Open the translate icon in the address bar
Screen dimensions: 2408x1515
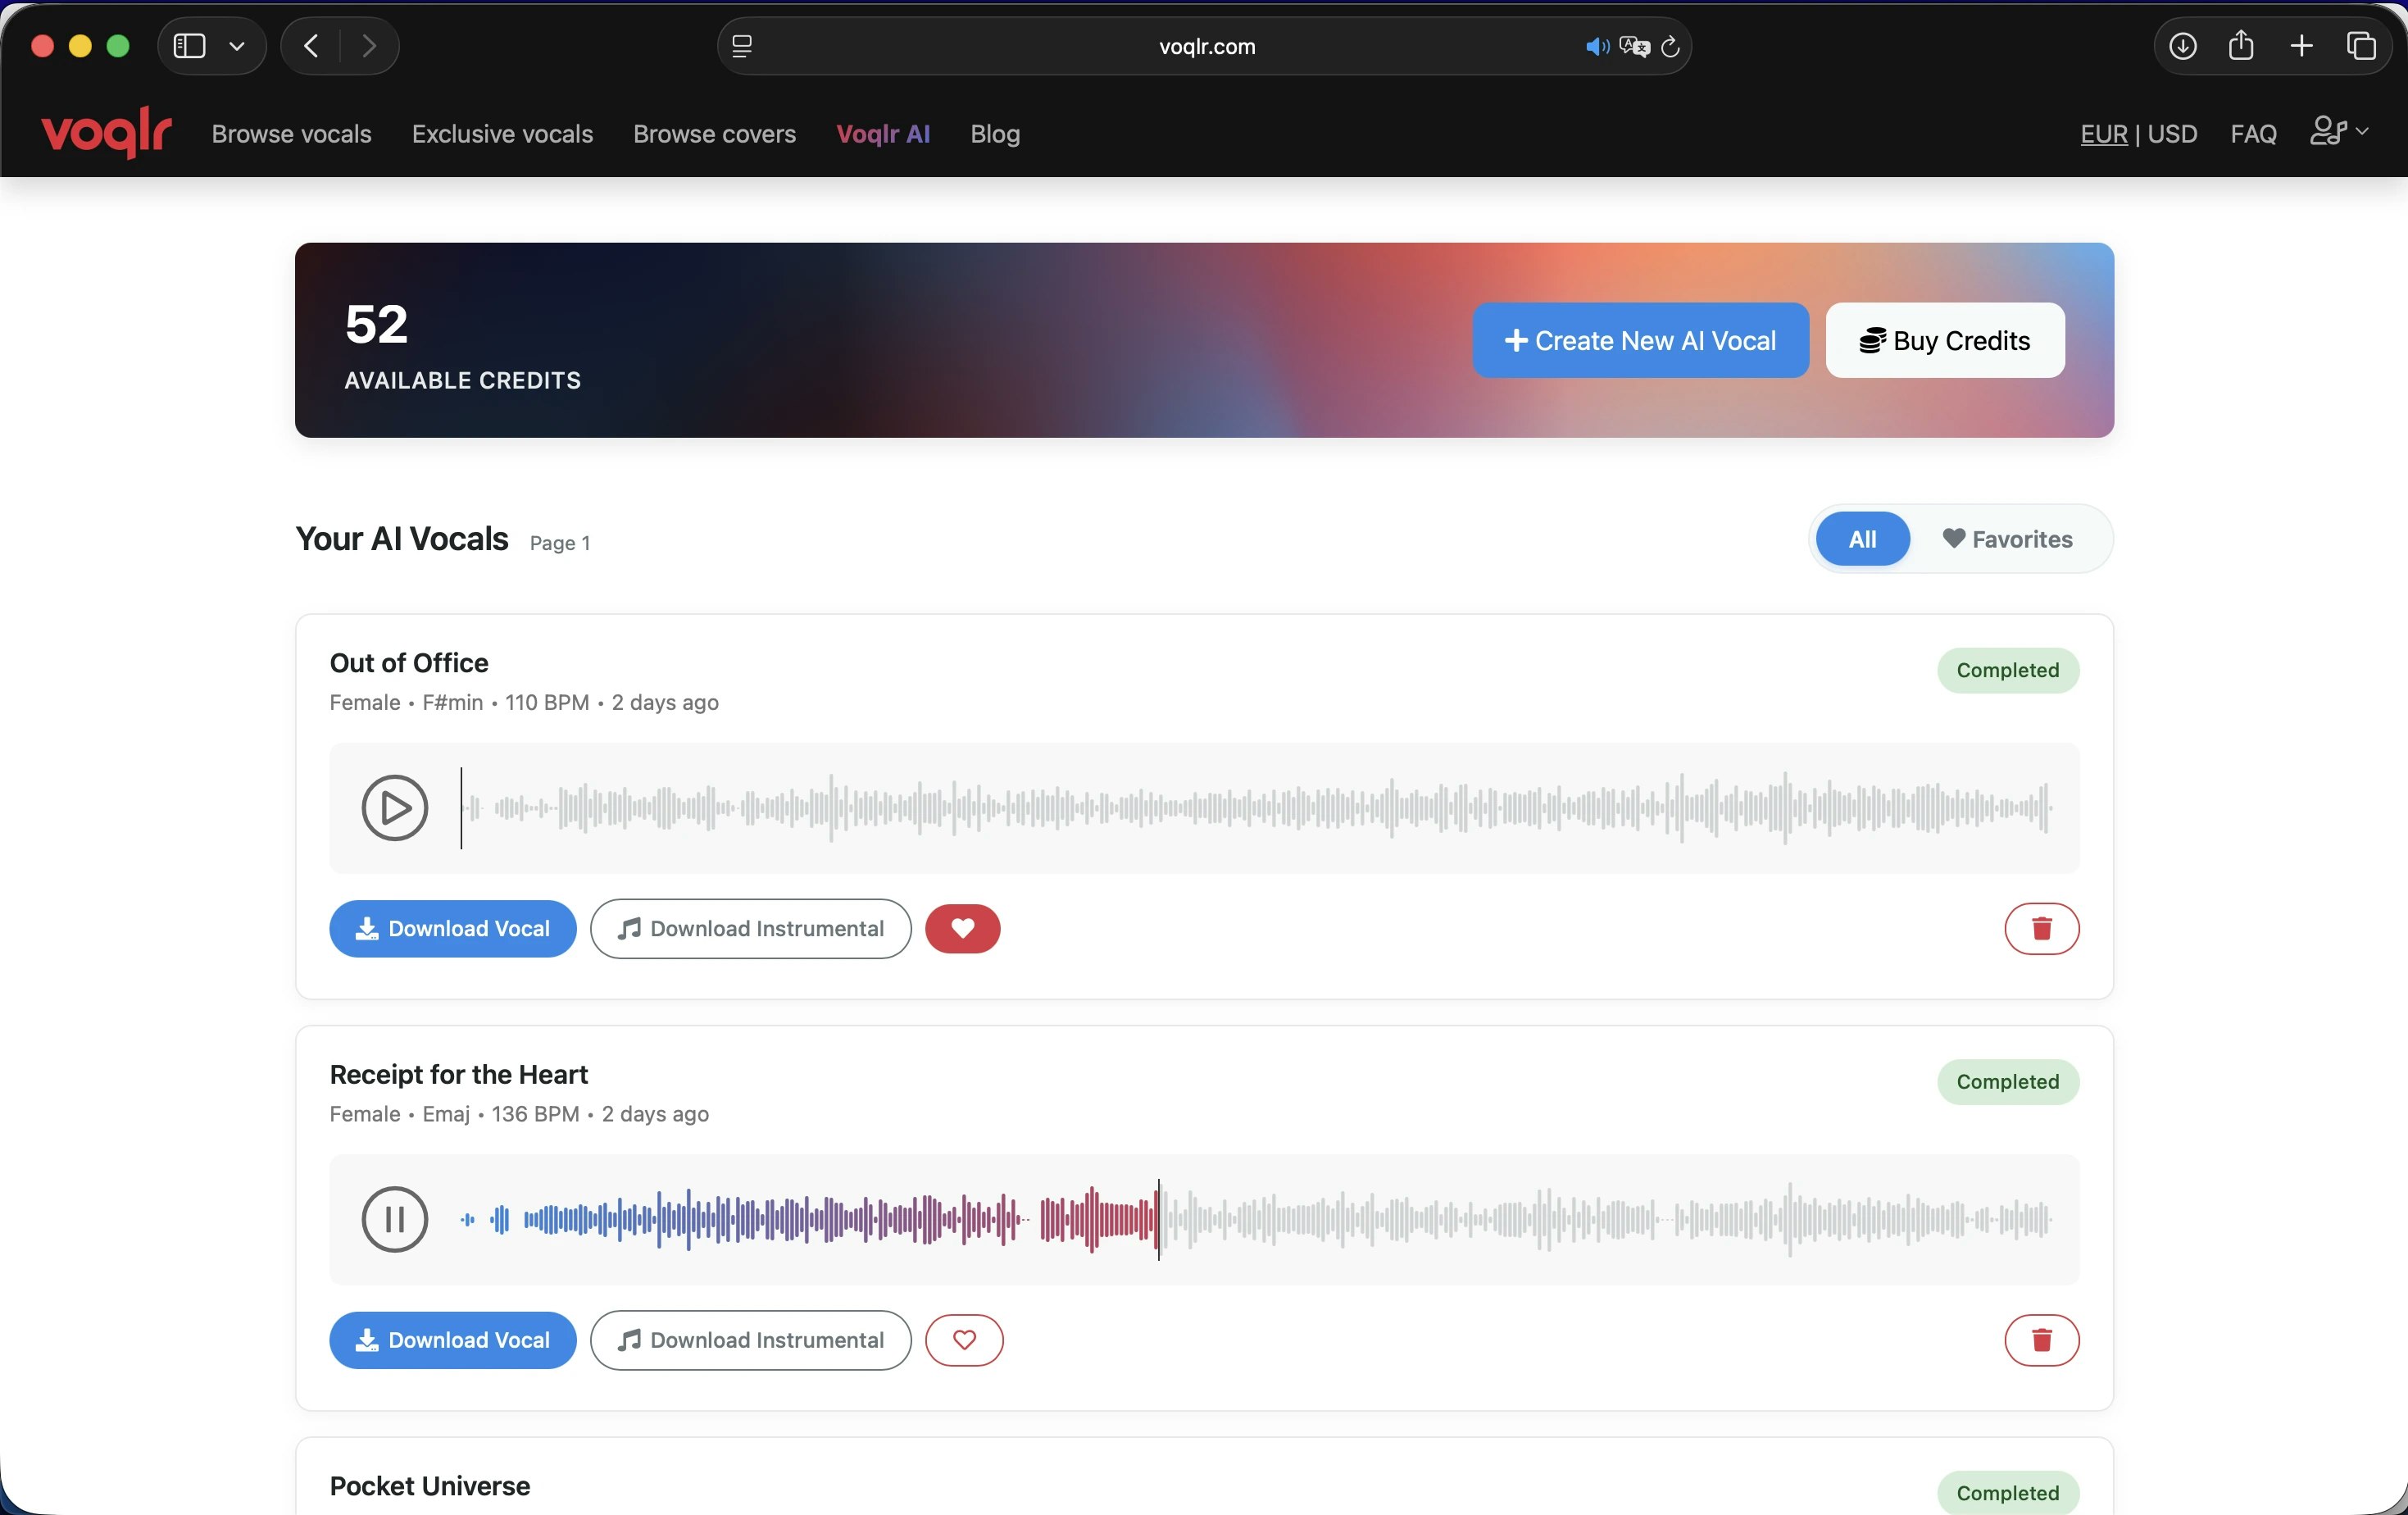pos(1634,46)
